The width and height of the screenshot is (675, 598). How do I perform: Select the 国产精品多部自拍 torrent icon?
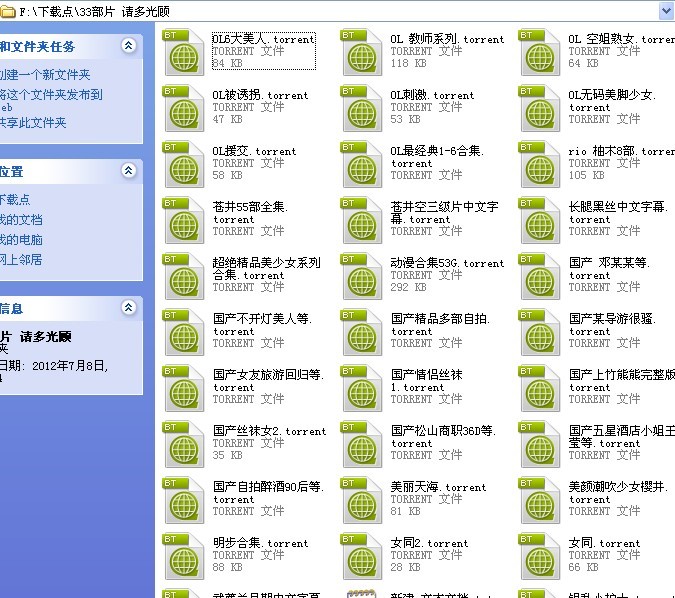coord(362,332)
